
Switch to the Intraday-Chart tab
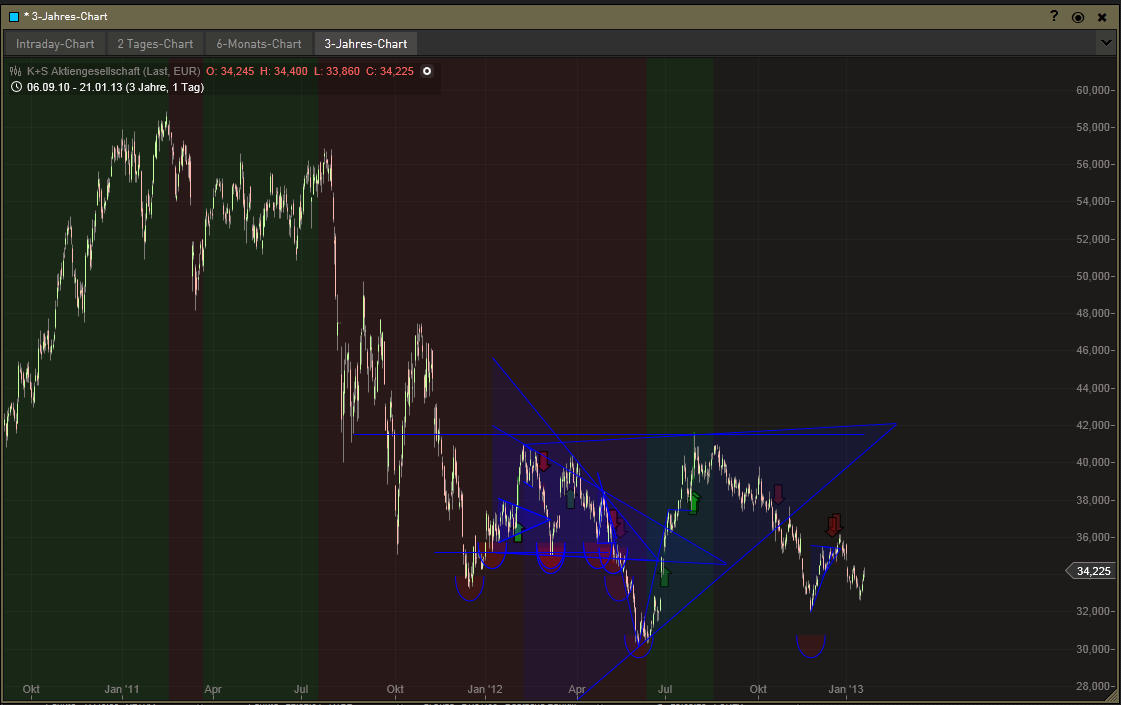pyautogui.click(x=55, y=44)
